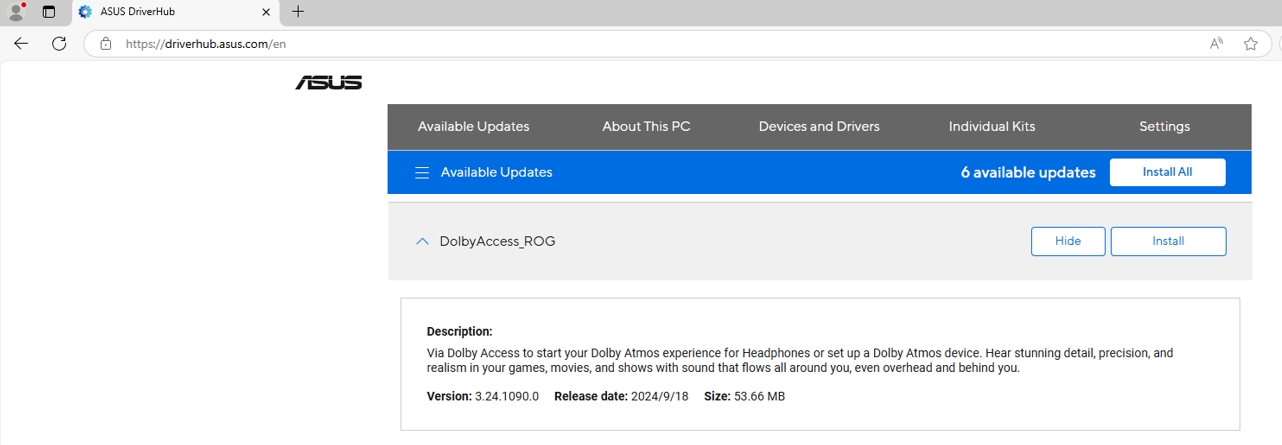Add this page to favorites
This screenshot has height=445, width=1282.
(x=1250, y=44)
